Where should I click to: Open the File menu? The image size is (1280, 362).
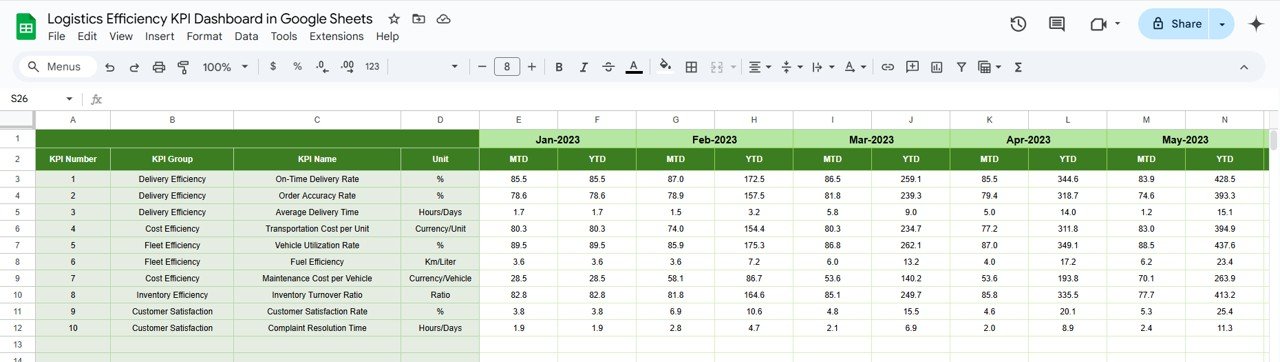tap(57, 36)
